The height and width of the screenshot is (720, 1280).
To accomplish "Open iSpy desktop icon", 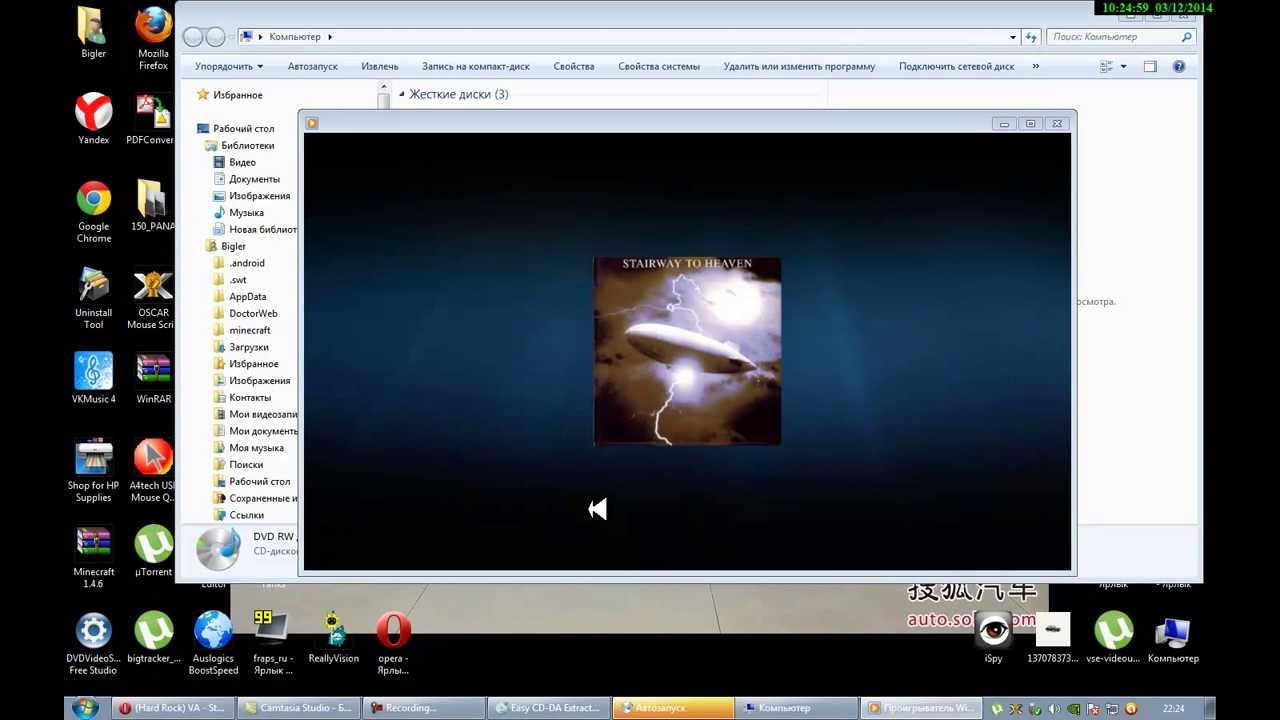I will 993,638.
